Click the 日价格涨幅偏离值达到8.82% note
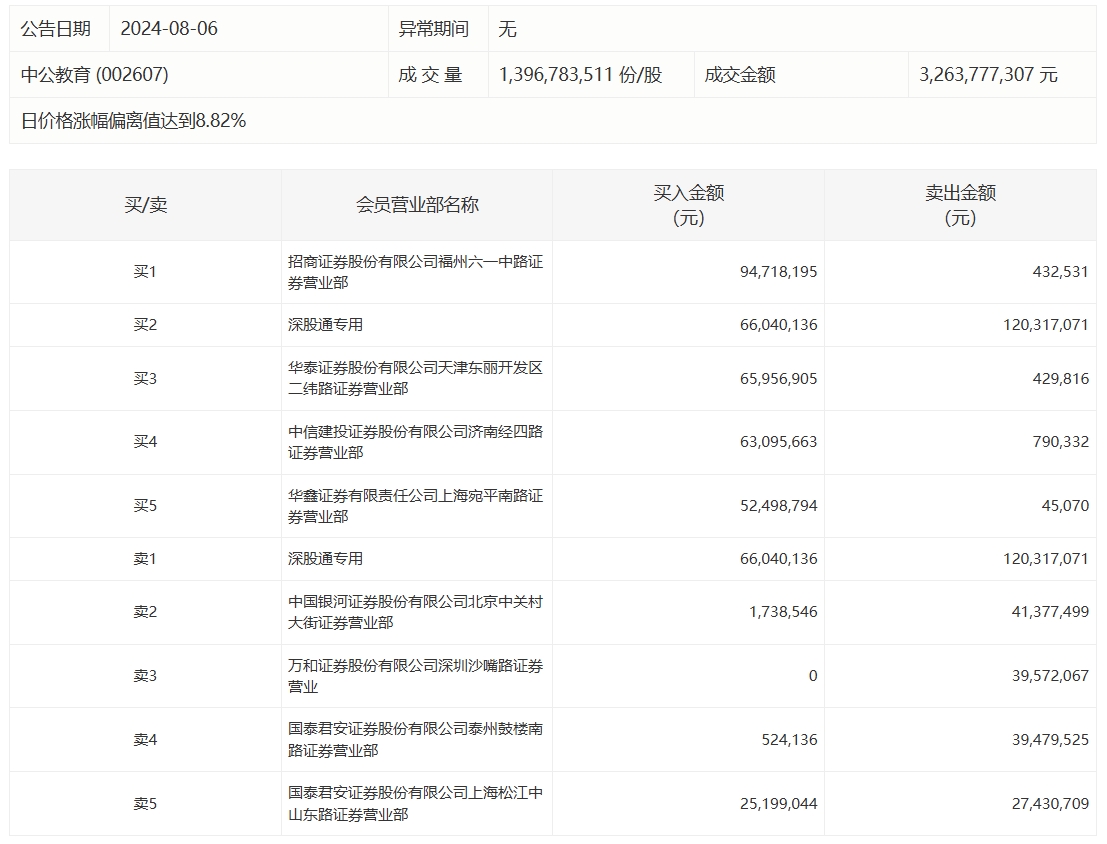The width and height of the screenshot is (1107, 844). pos(133,121)
